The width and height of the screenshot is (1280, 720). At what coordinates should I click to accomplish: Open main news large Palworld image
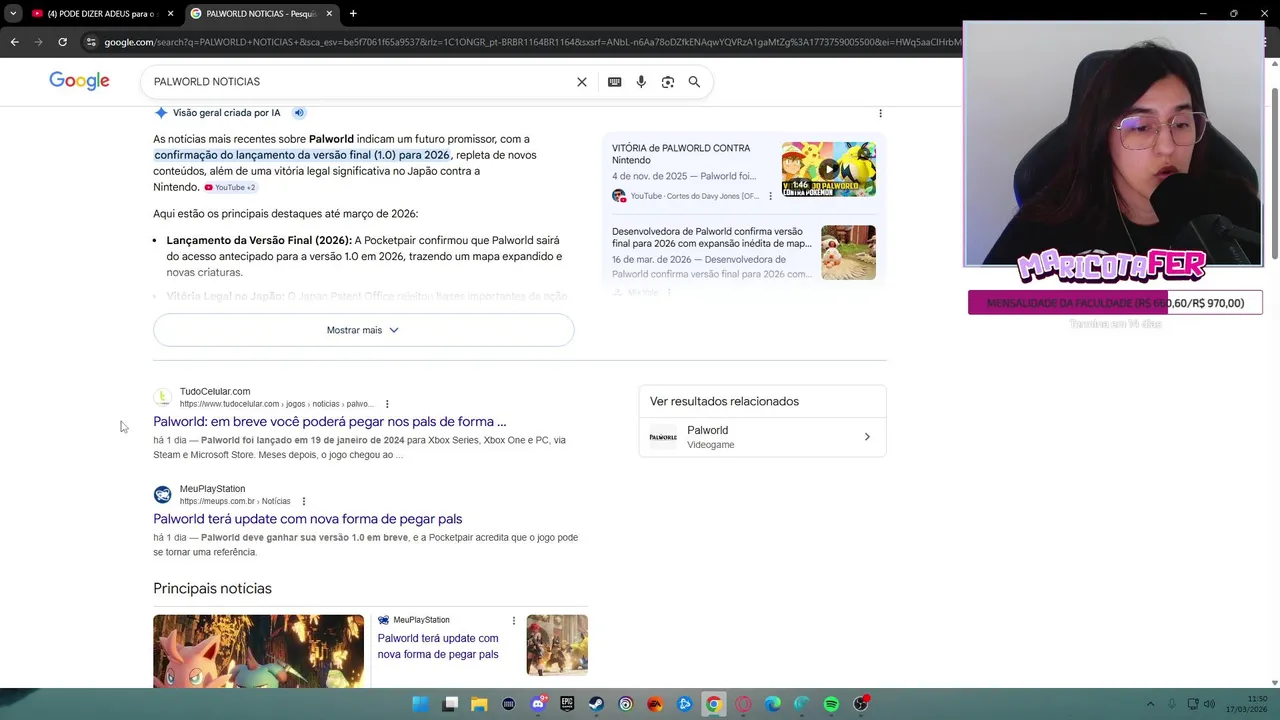click(258, 651)
